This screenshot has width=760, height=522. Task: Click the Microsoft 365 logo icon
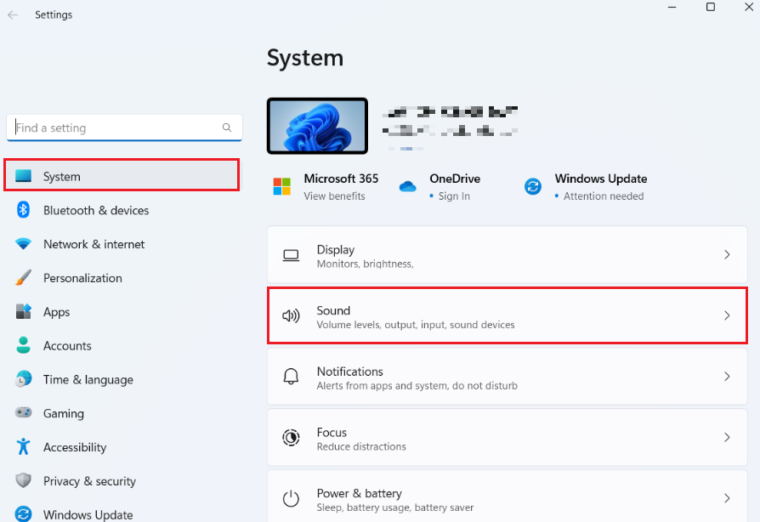click(x=282, y=187)
